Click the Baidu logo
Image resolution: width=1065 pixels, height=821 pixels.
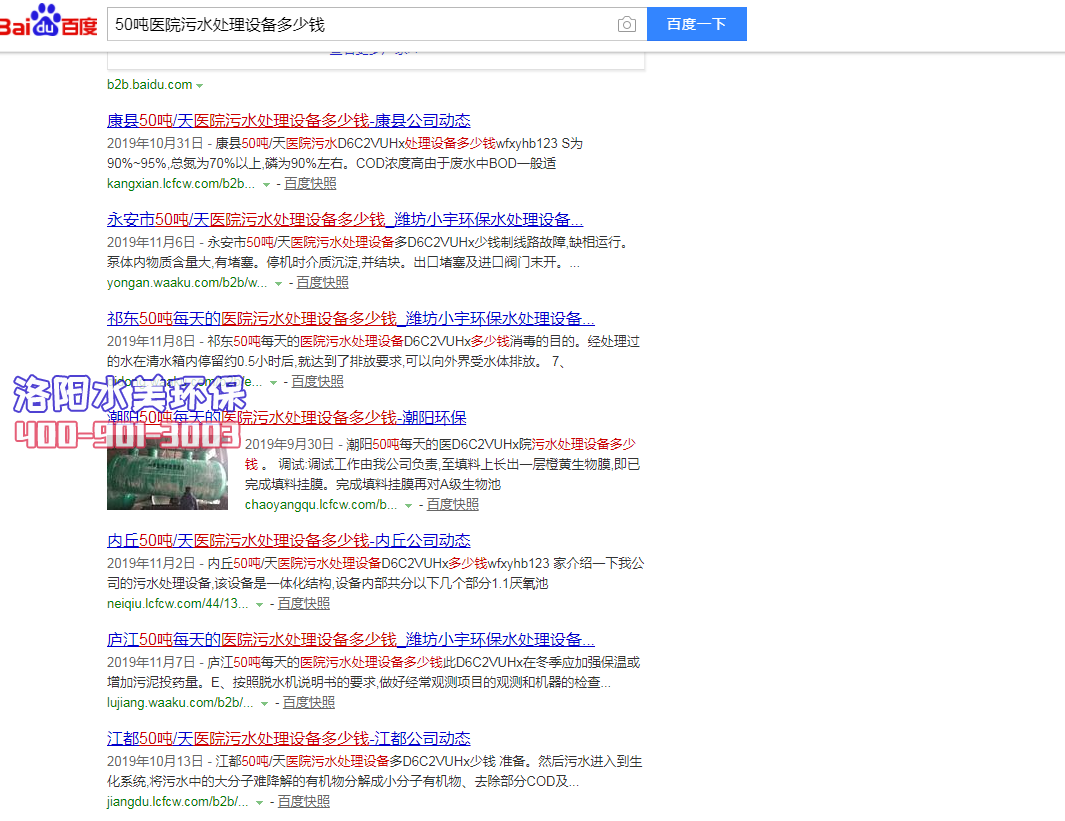pos(48,22)
